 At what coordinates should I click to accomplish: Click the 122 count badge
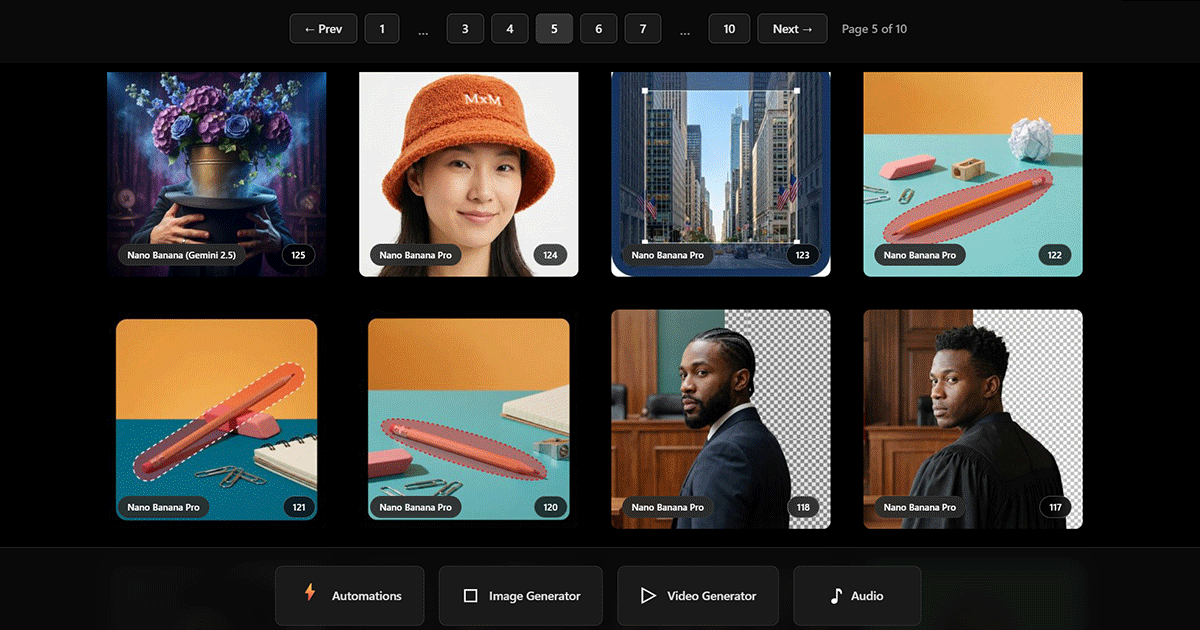click(1054, 255)
